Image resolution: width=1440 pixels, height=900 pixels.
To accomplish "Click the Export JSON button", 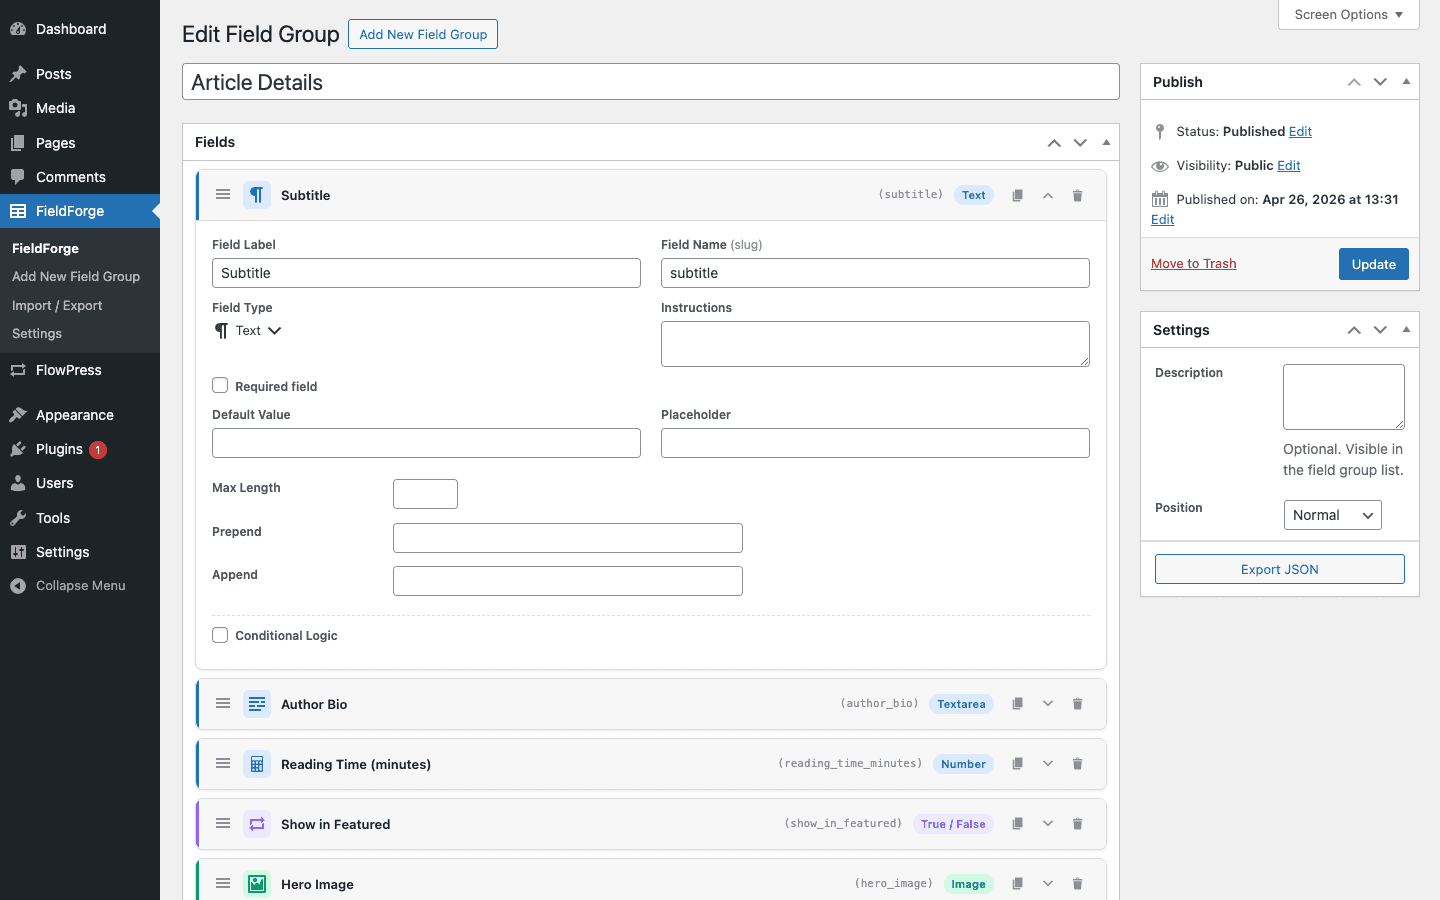I will [1279, 569].
